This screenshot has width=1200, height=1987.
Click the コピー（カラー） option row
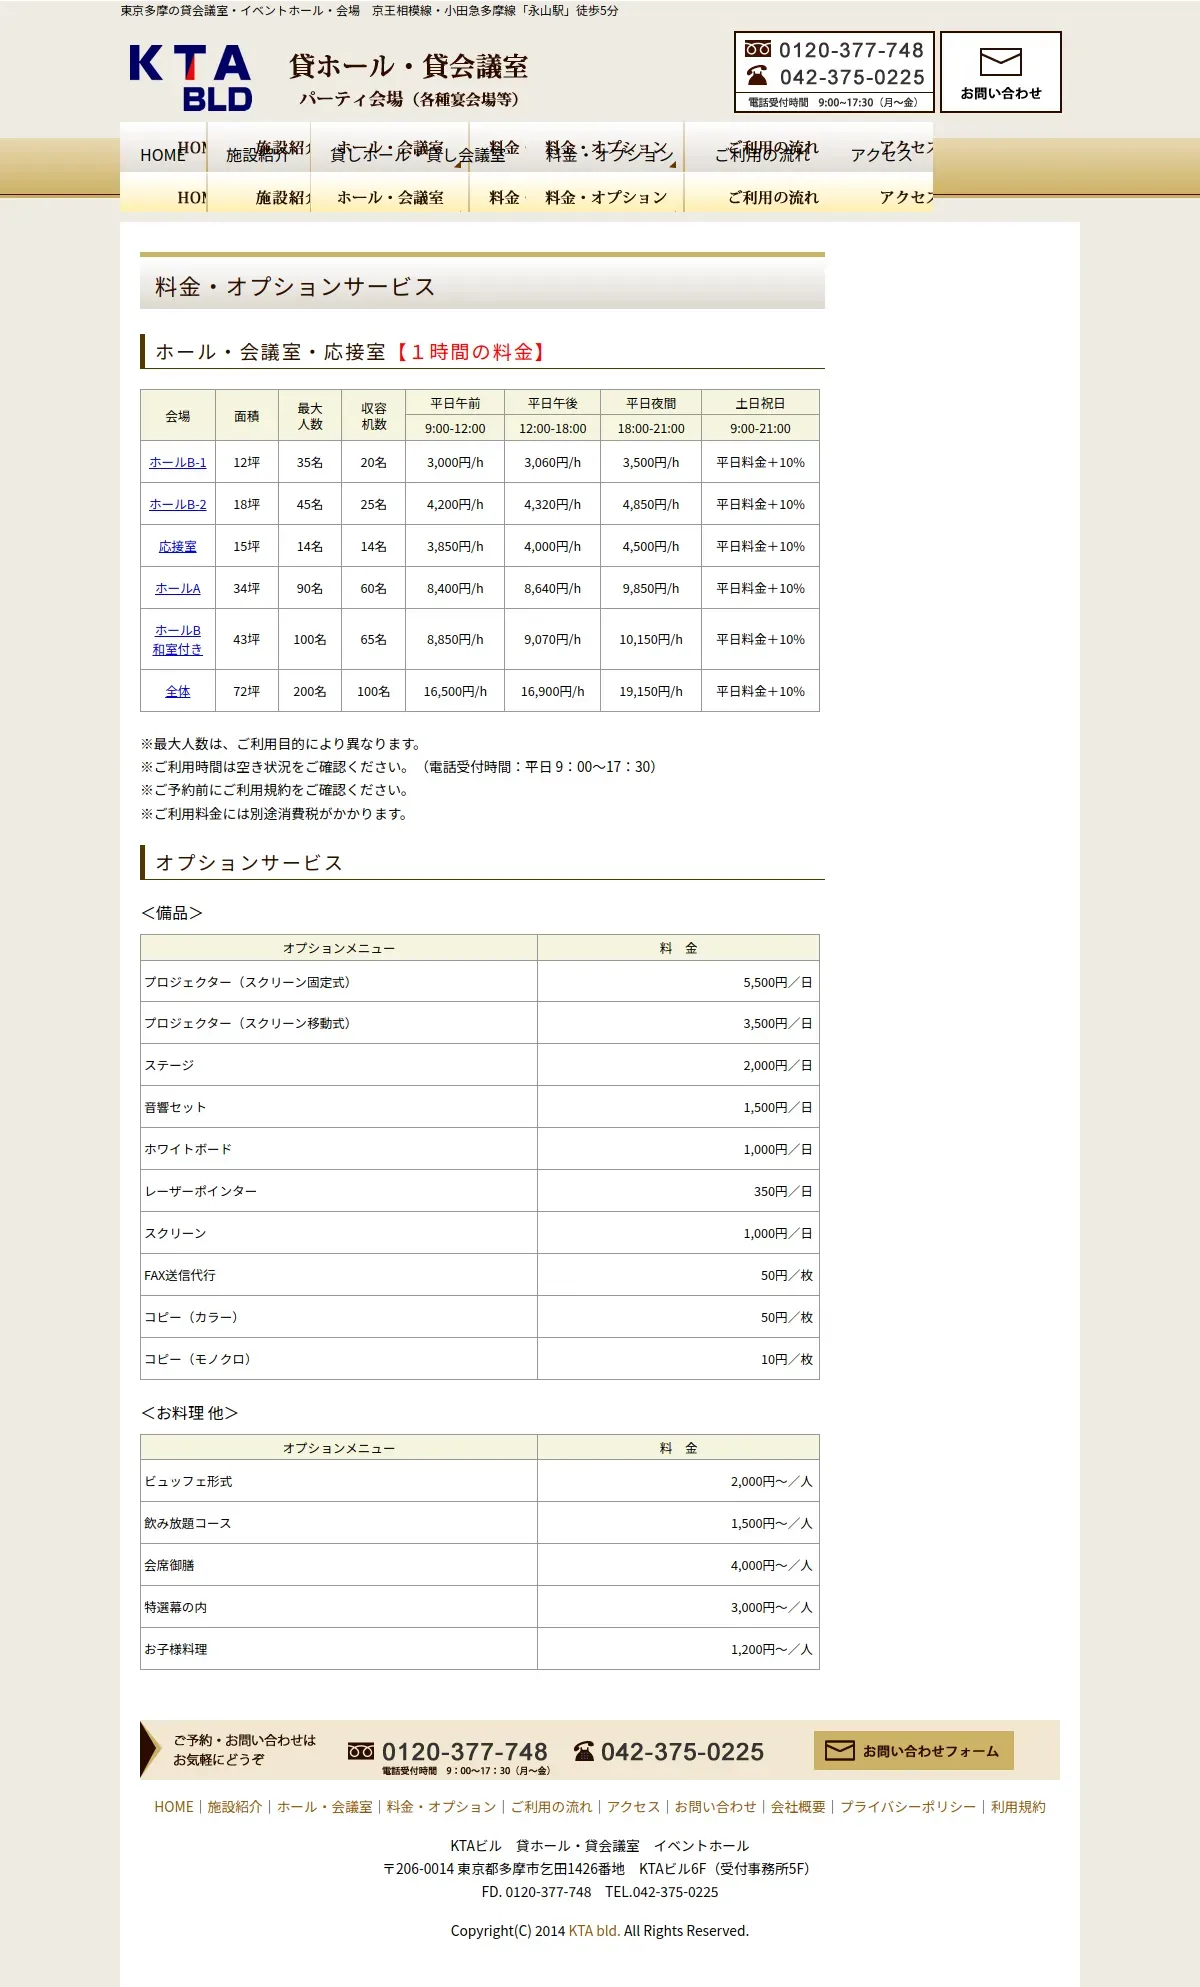[x=479, y=1317]
